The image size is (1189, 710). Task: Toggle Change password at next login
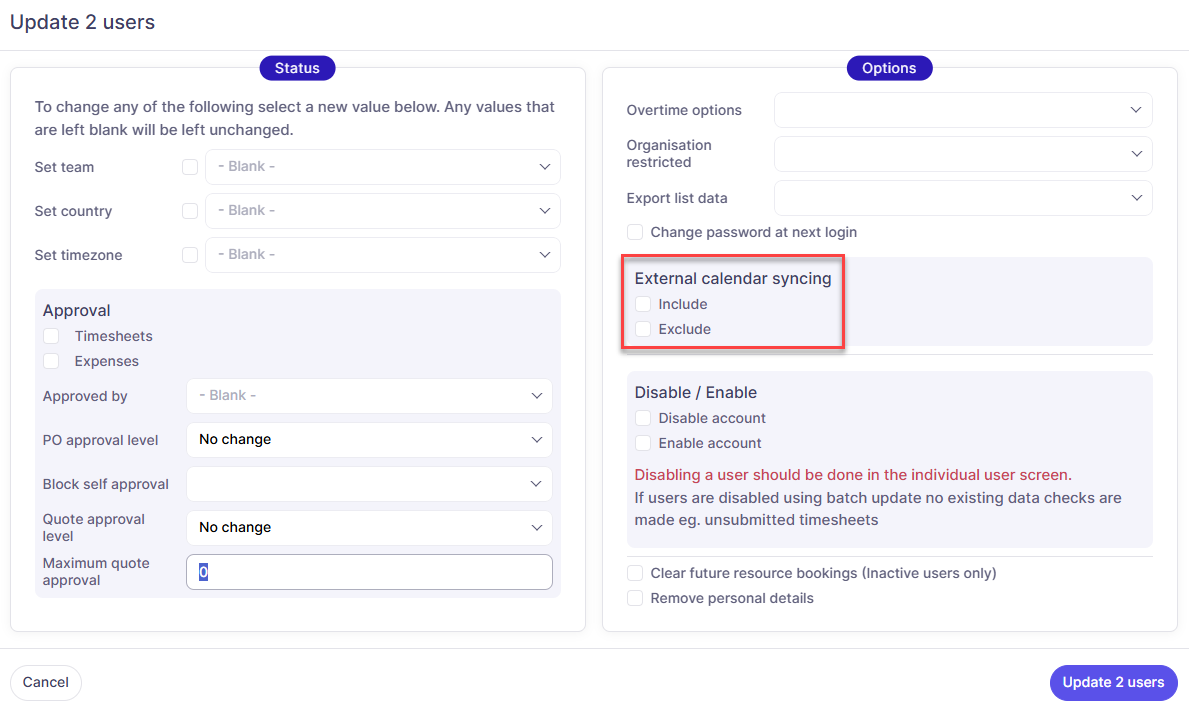click(635, 232)
